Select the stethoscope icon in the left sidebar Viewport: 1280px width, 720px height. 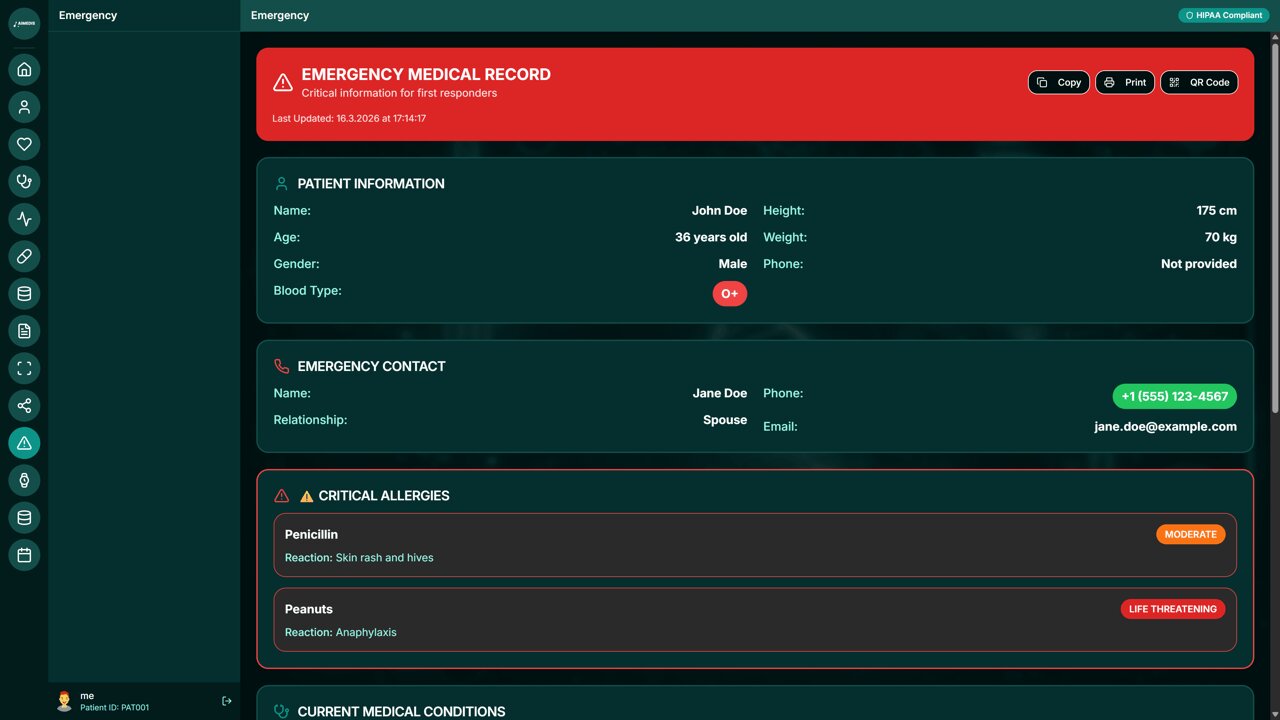(24, 182)
